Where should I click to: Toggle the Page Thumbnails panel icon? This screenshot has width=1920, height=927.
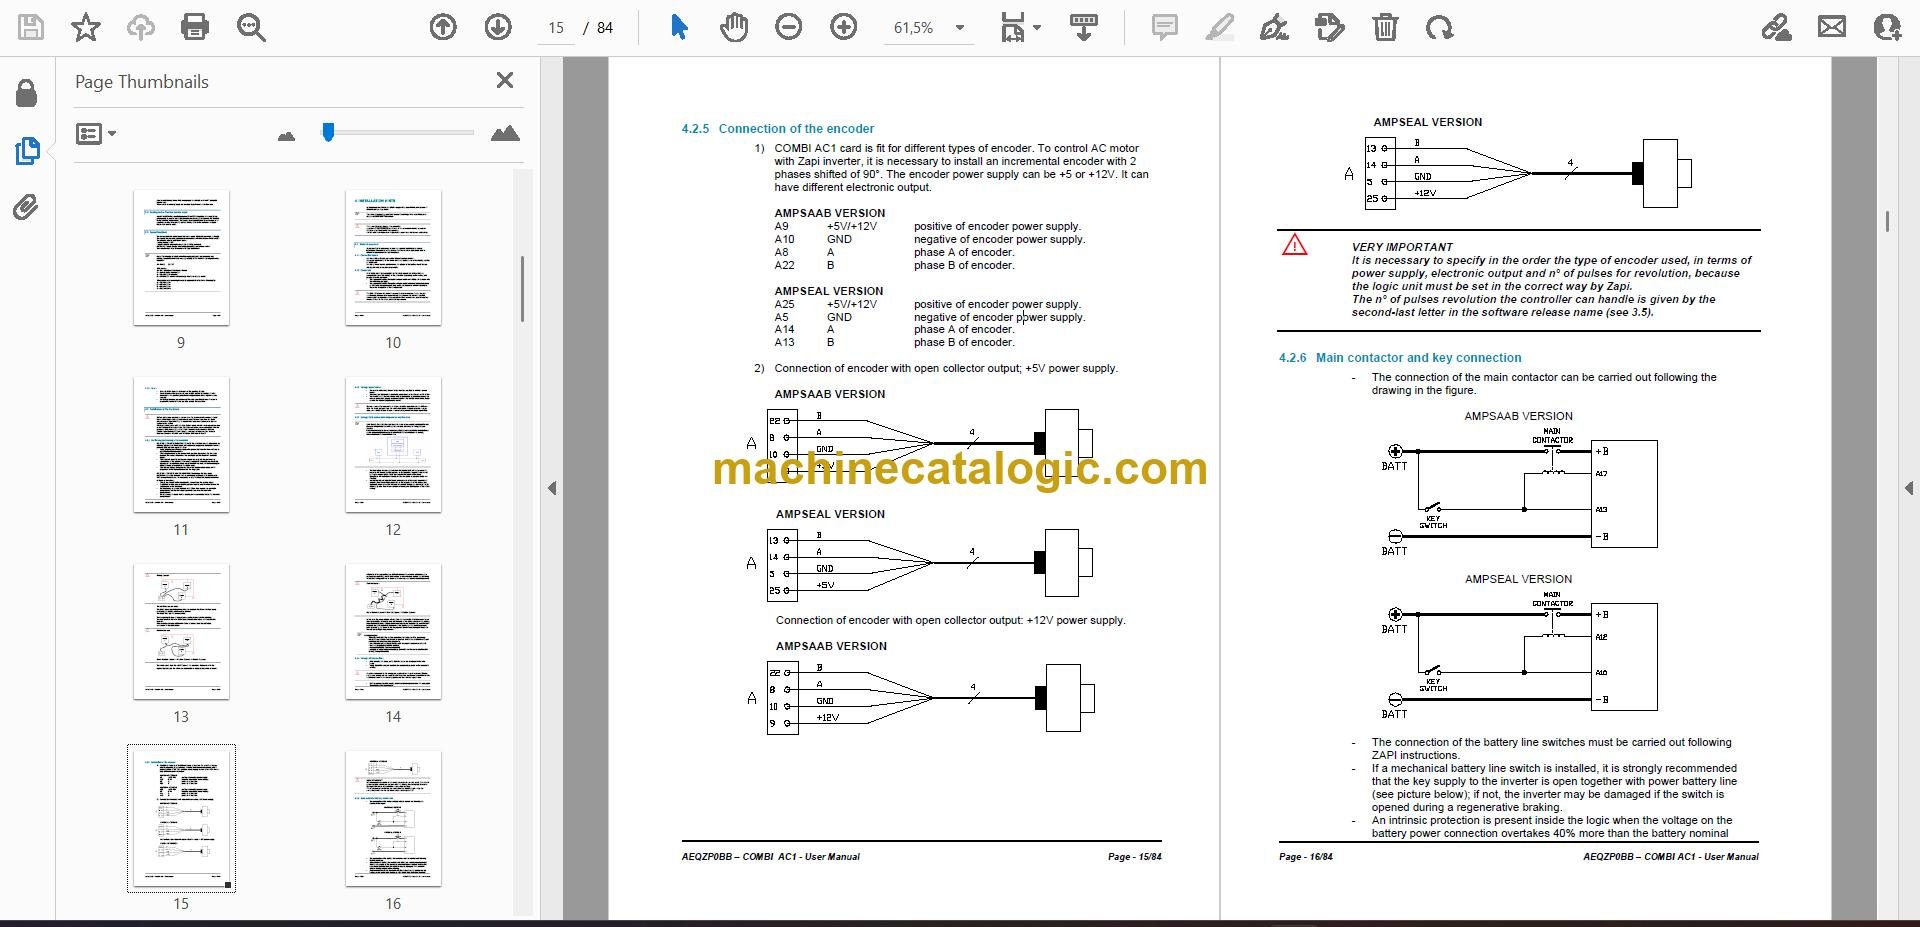(x=27, y=151)
